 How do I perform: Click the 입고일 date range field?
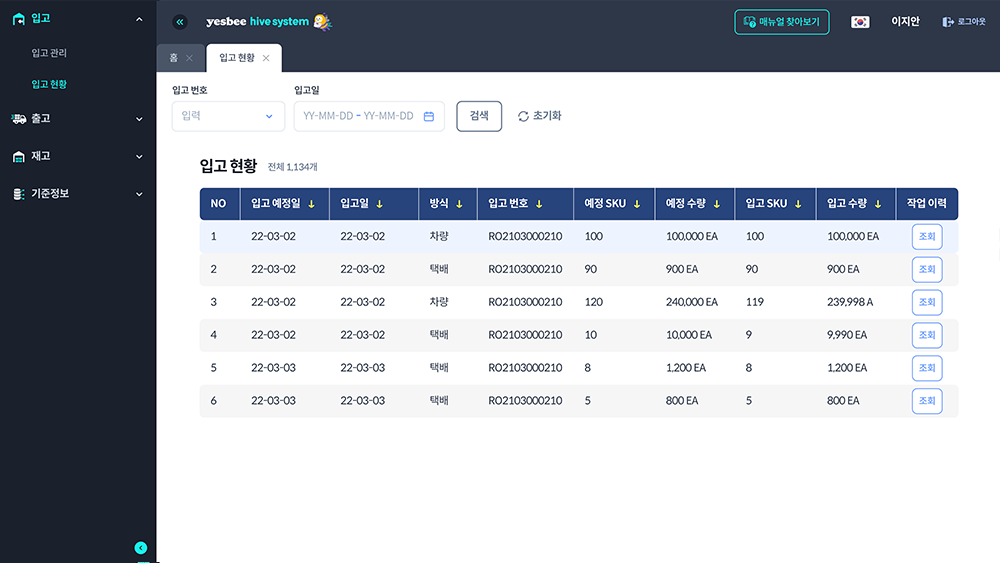pos(369,116)
